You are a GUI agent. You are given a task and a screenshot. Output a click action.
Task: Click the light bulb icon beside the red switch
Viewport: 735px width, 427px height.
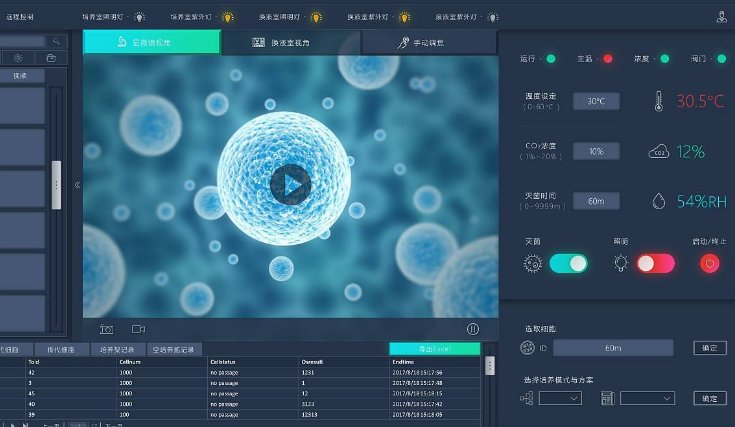621,263
